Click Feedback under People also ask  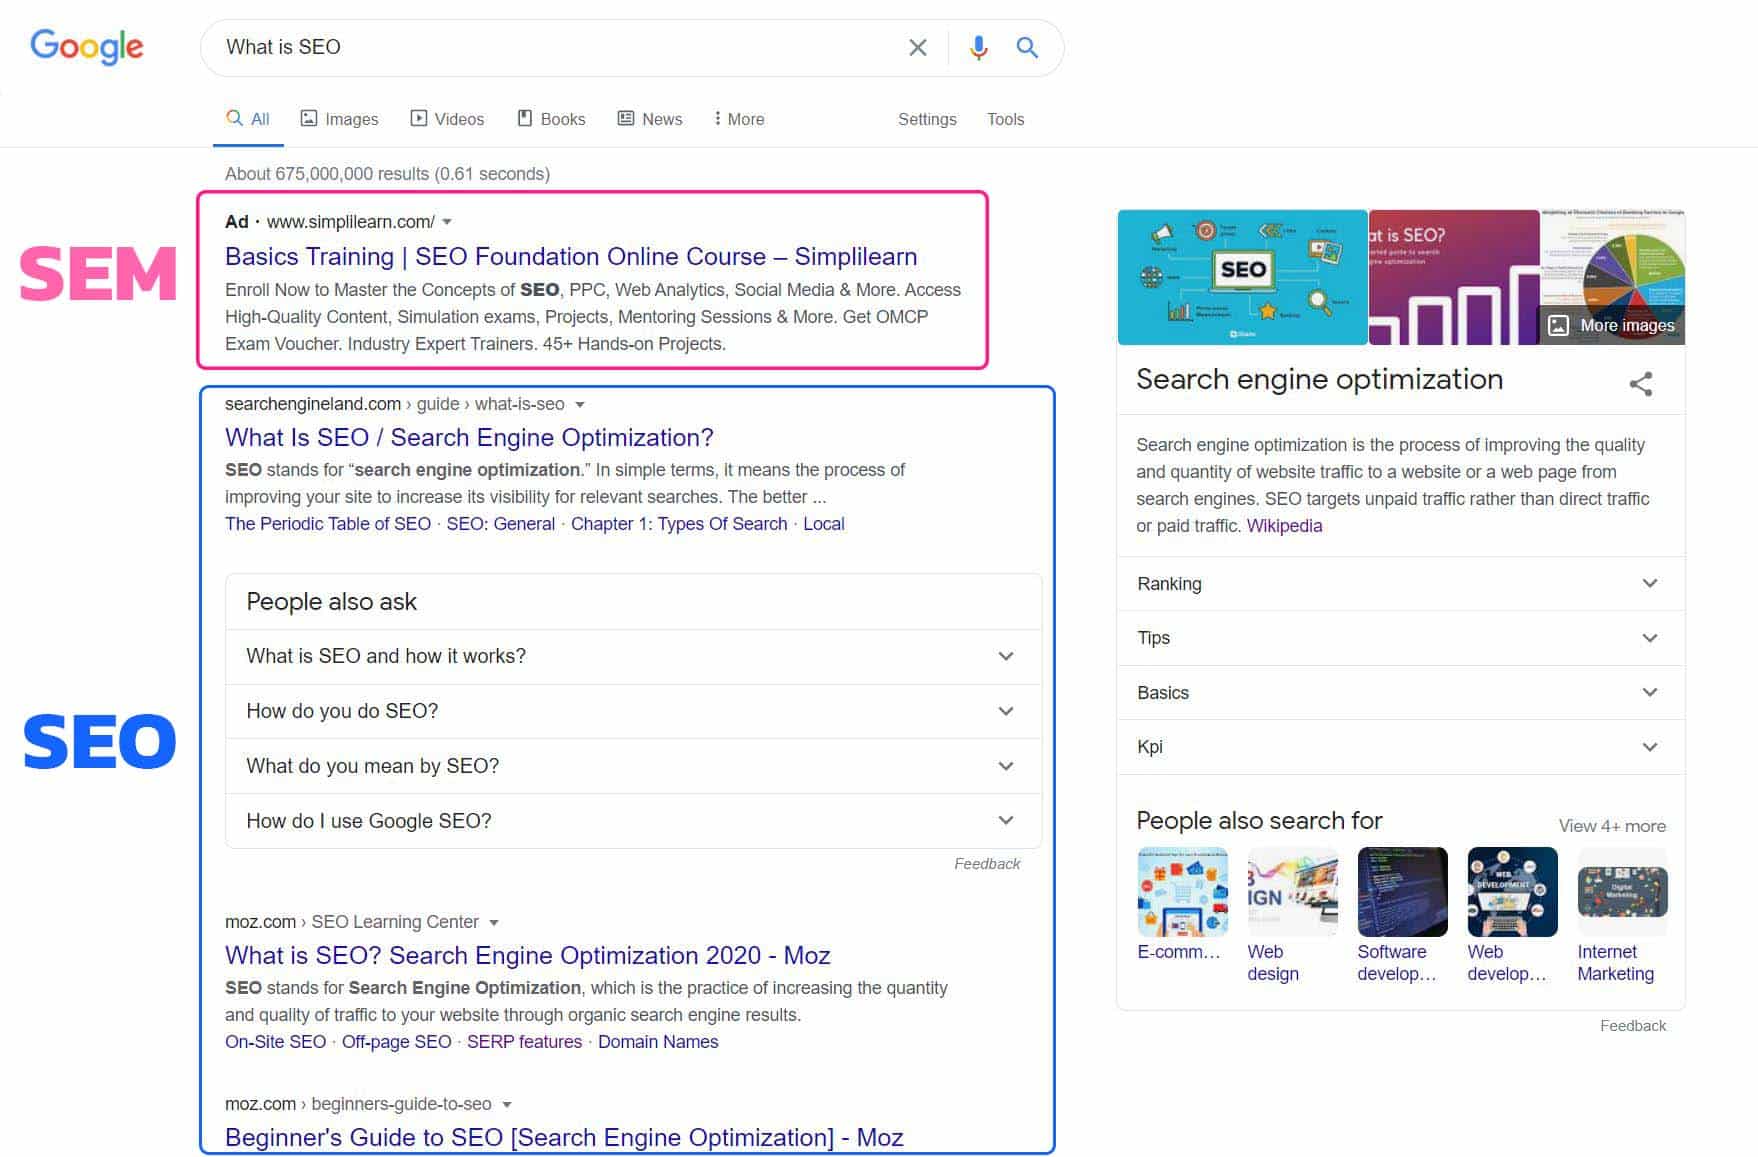[987, 864]
